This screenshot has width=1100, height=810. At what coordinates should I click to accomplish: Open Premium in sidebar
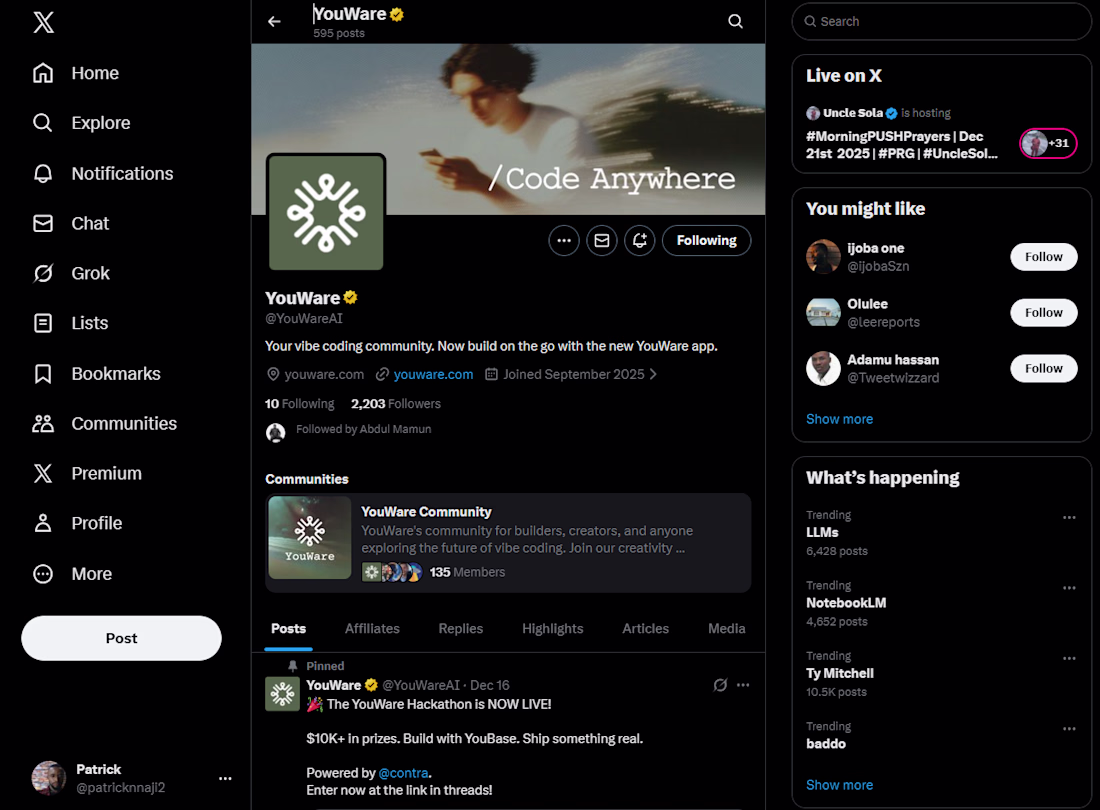(x=87, y=473)
